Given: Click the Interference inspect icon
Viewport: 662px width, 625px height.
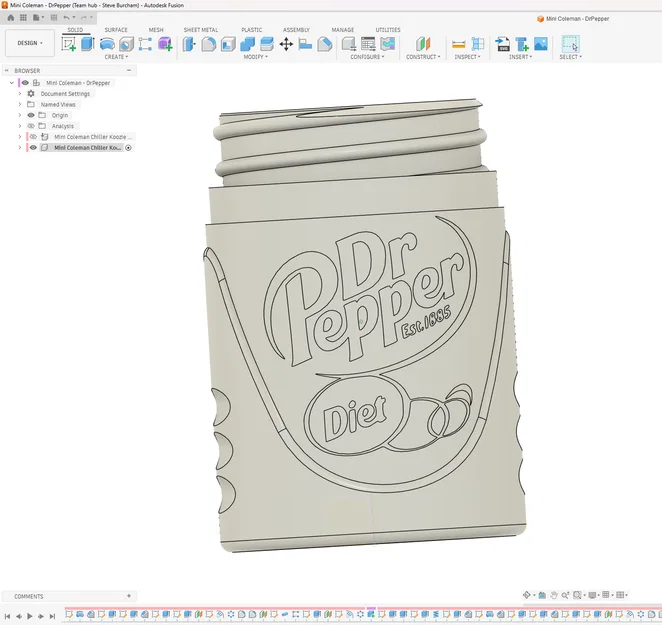Looking at the screenshot, I should (x=478, y=44).
